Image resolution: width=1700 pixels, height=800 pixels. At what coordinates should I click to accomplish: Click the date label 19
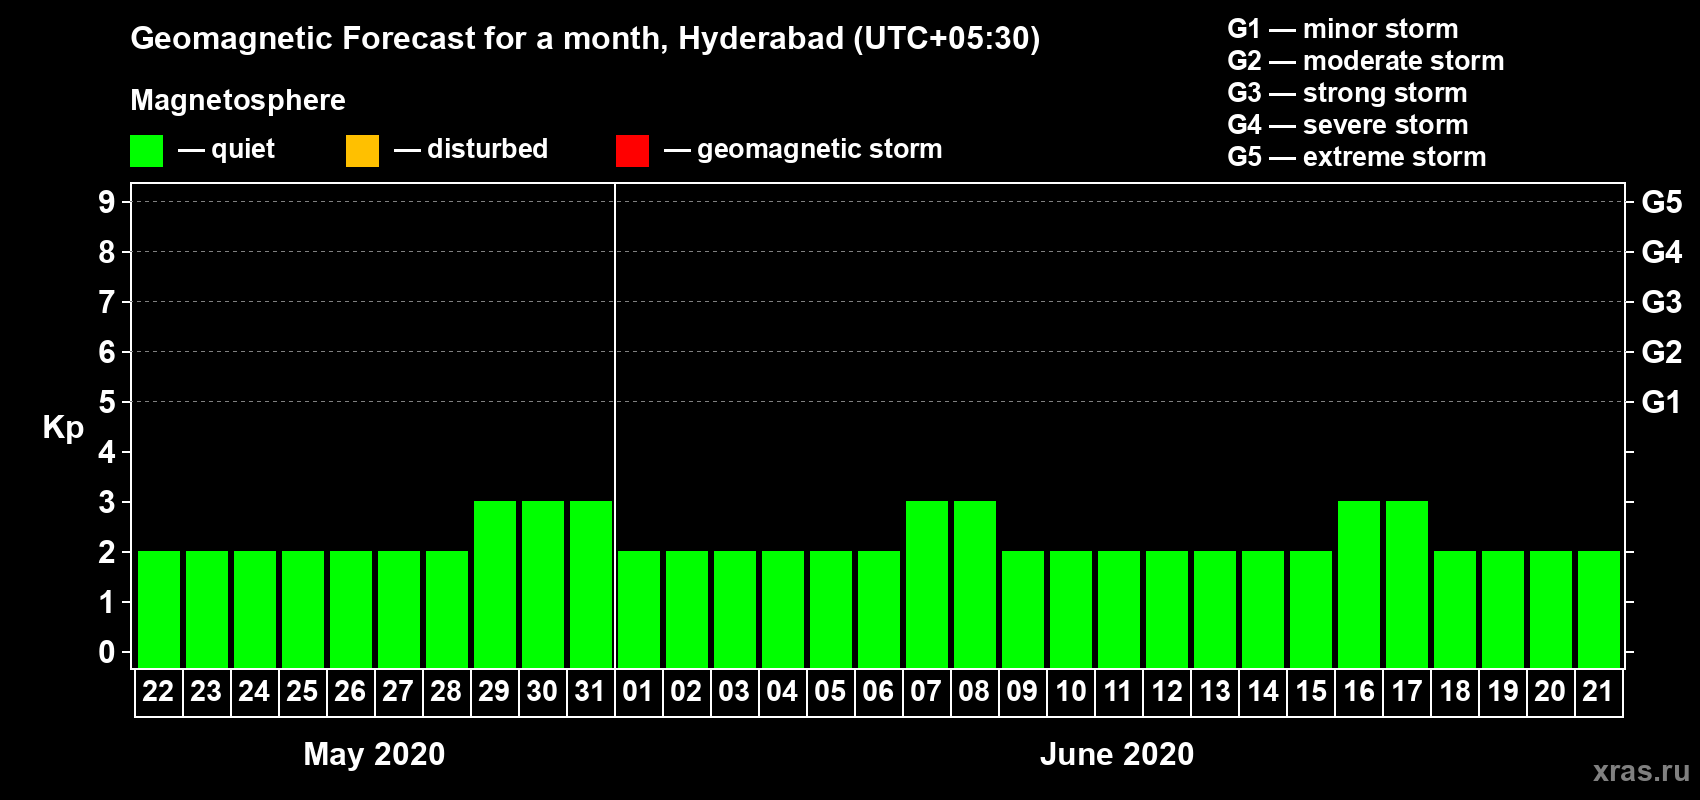[x=1503, y=691]
